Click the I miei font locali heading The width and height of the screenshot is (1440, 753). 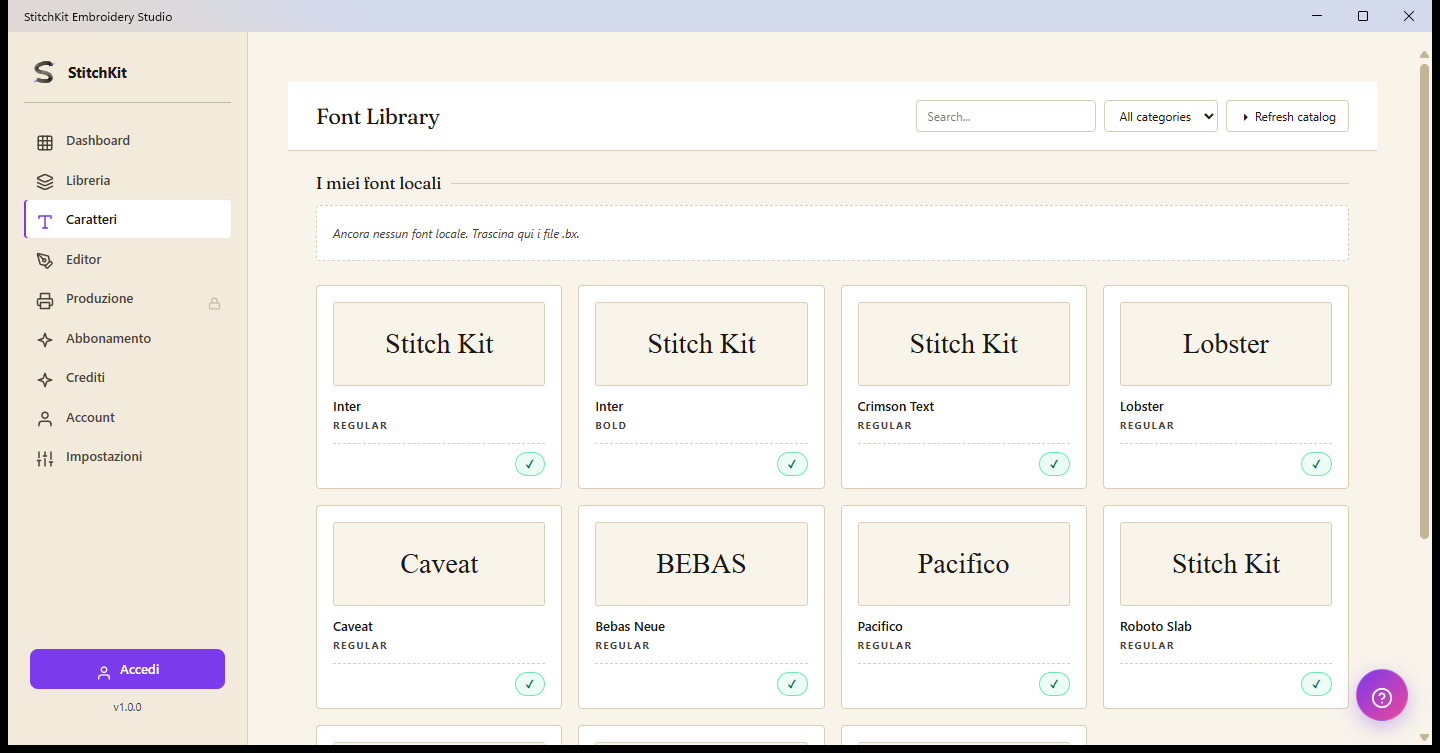coord(379,183)
